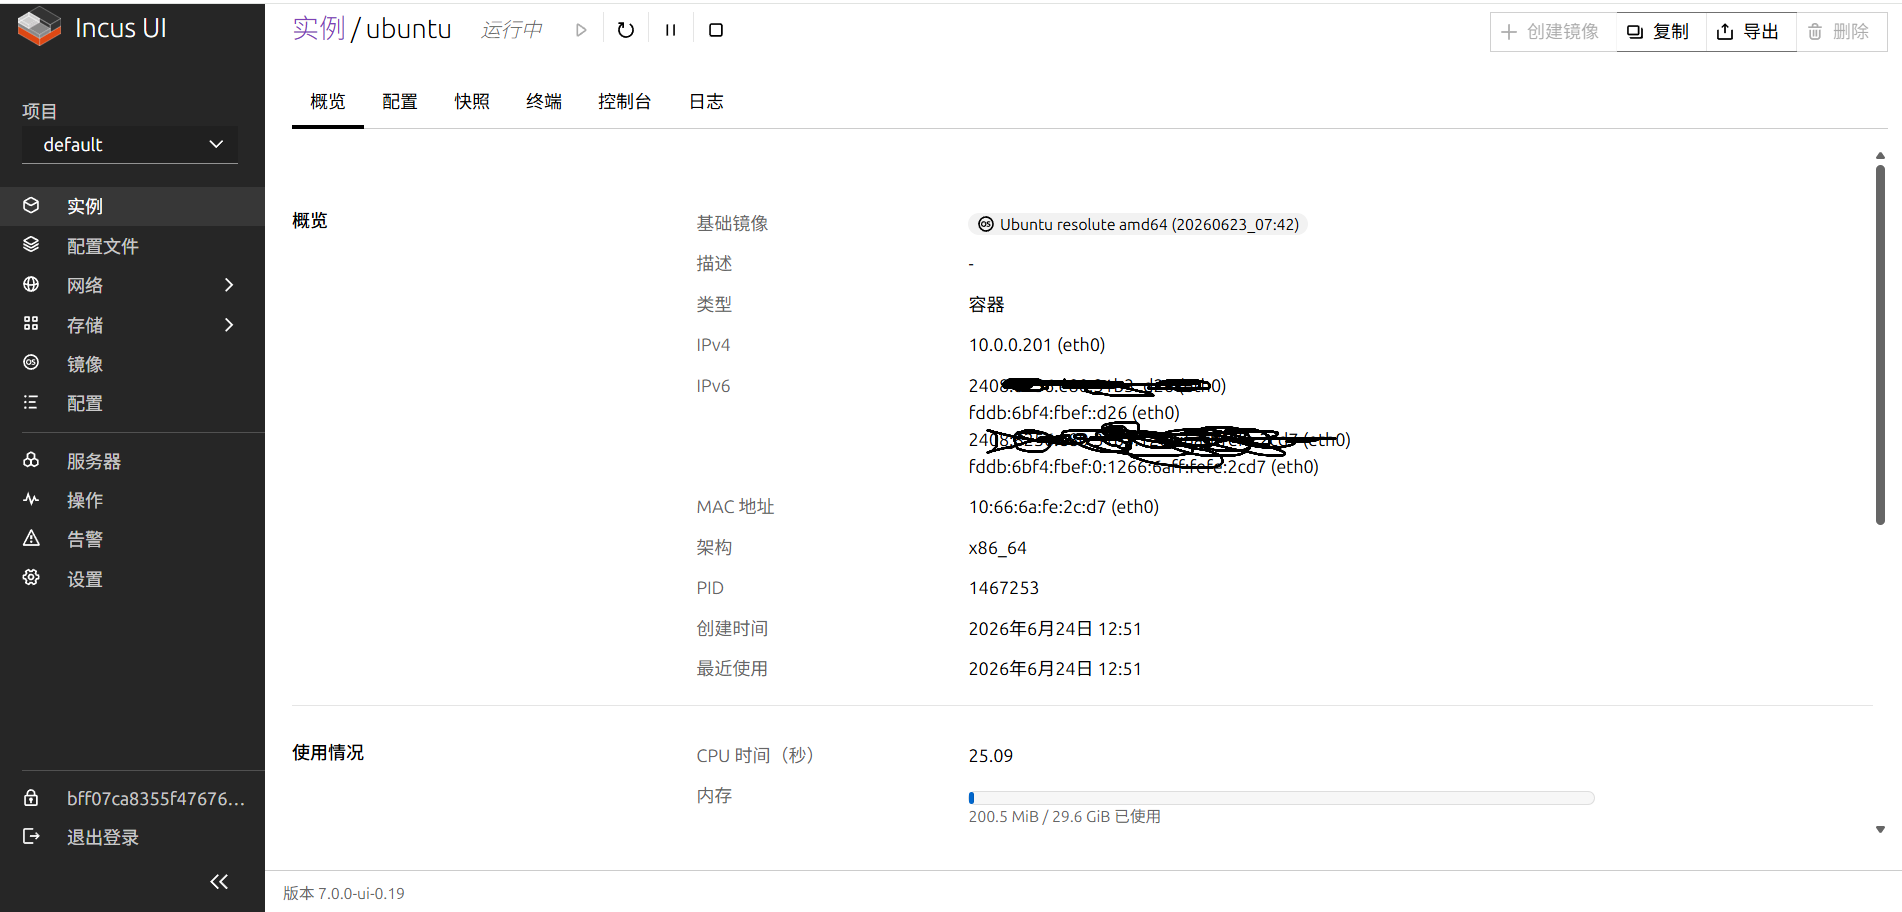Click the 删除 (Delete) button

point(1841,32)
